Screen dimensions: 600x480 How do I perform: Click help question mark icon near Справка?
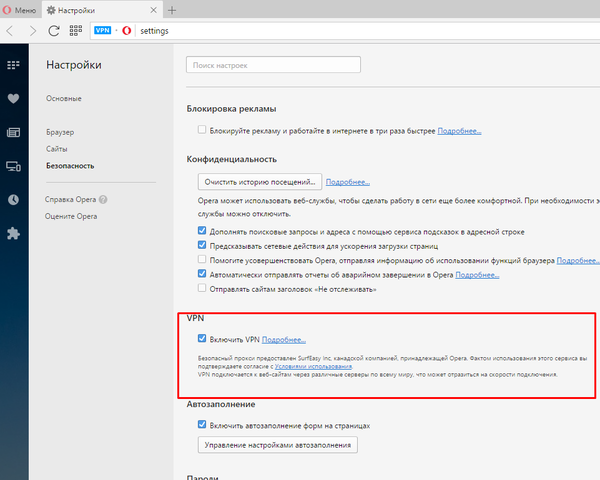103,199
